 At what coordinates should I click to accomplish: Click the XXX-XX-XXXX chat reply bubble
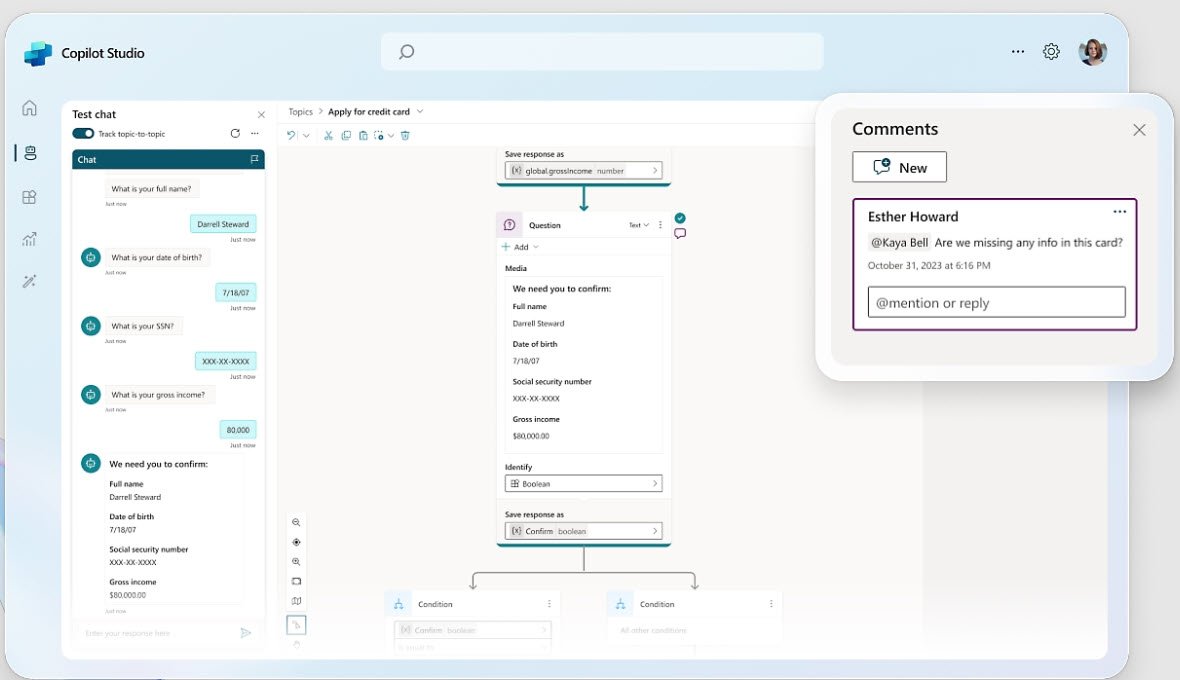(226, 361)
